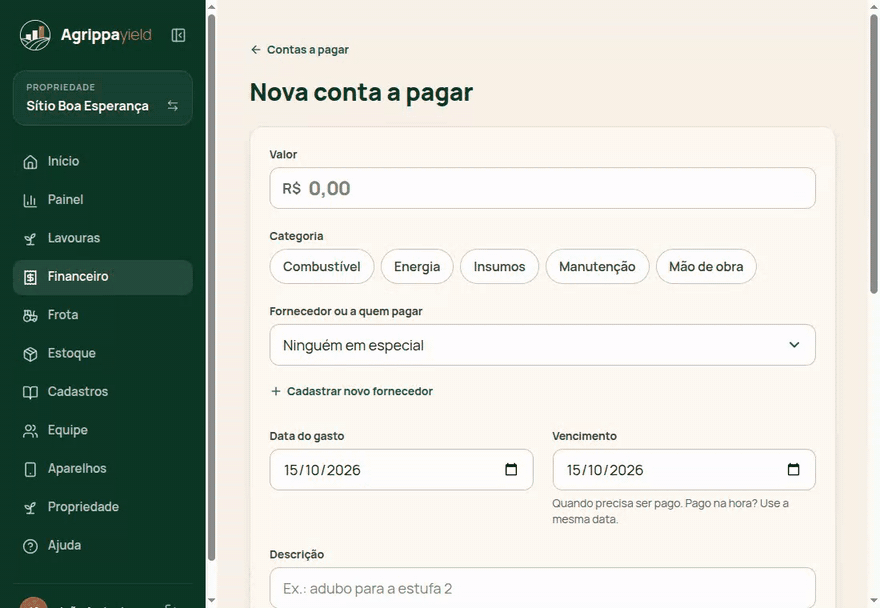Click the plus icon for new fornecedor

[x=276, y=391]
